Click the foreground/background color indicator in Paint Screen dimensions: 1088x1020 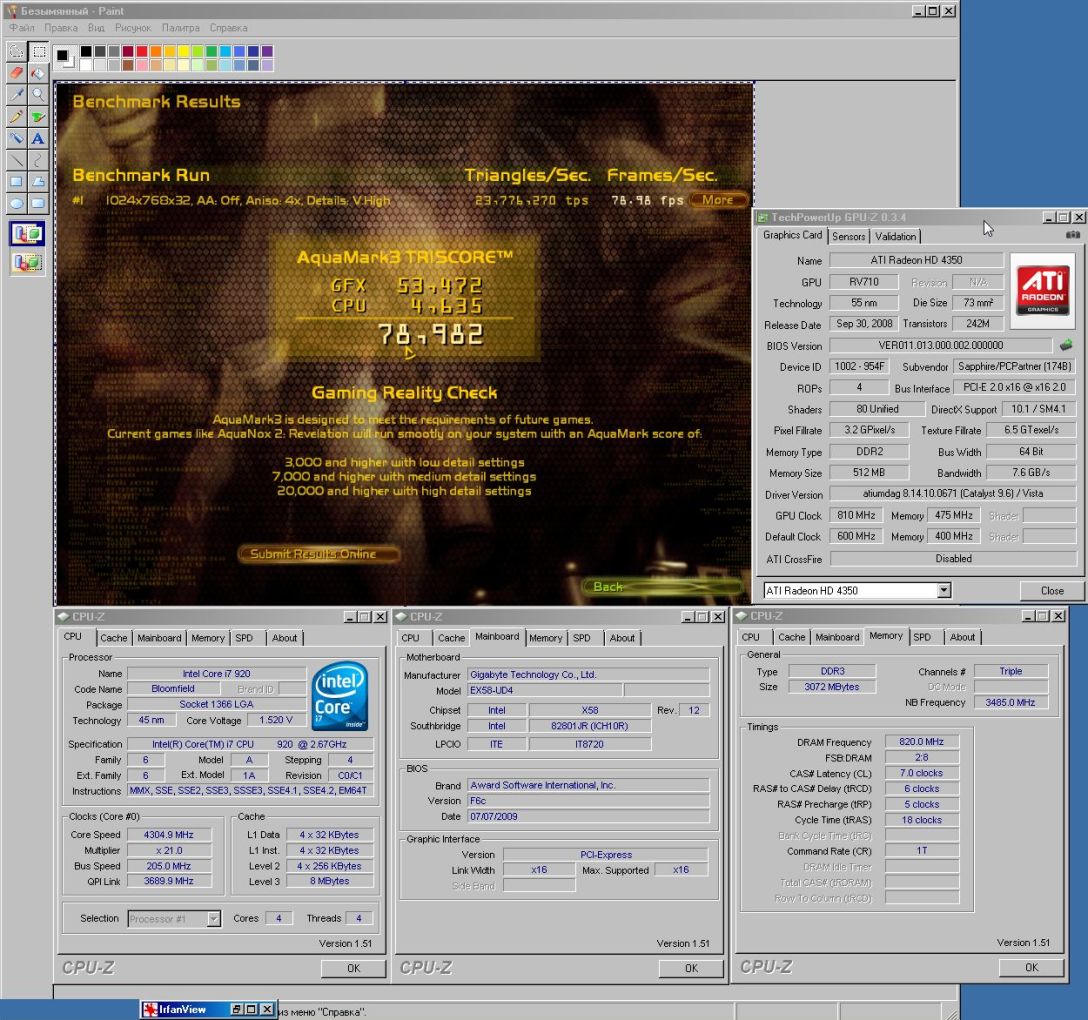(64, 57)
